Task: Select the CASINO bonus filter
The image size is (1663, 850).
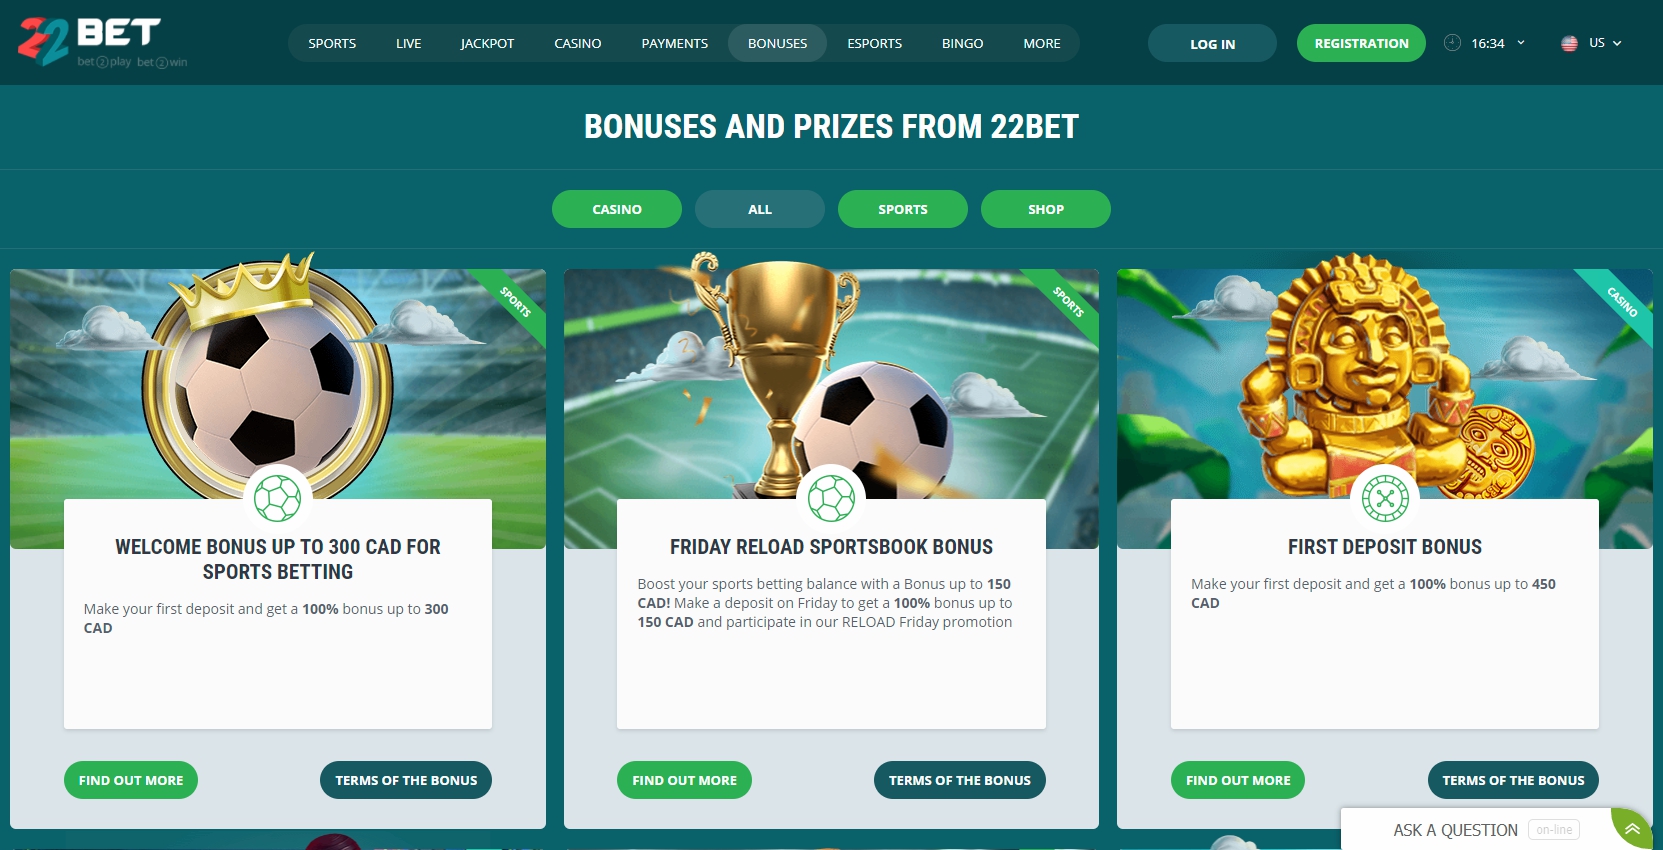Action: [617, 209]
